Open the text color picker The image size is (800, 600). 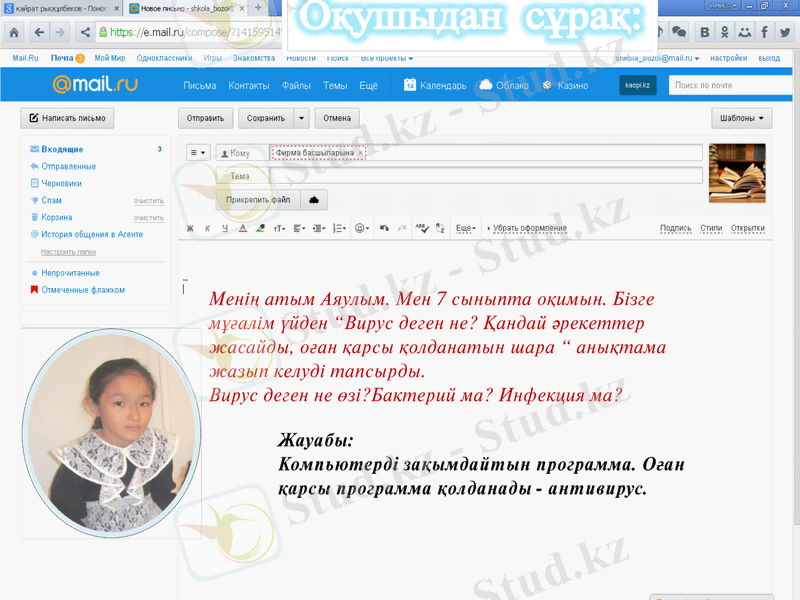242,229
